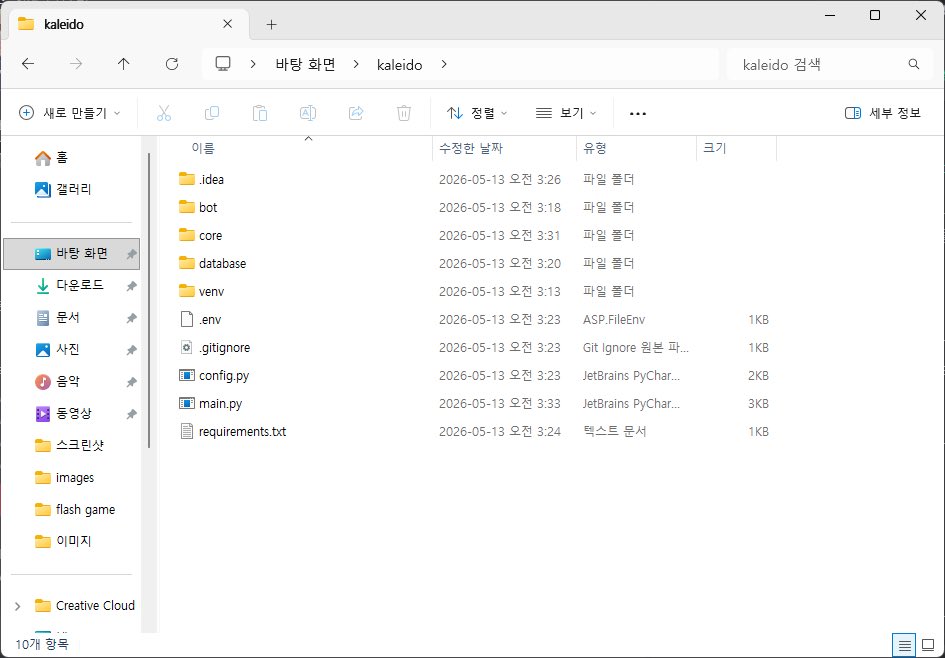The width and height of the screenshot is (945, 658).
Task: Unpin 바탕 화면 using its pin icon
Action: click(x=131, y=254)
